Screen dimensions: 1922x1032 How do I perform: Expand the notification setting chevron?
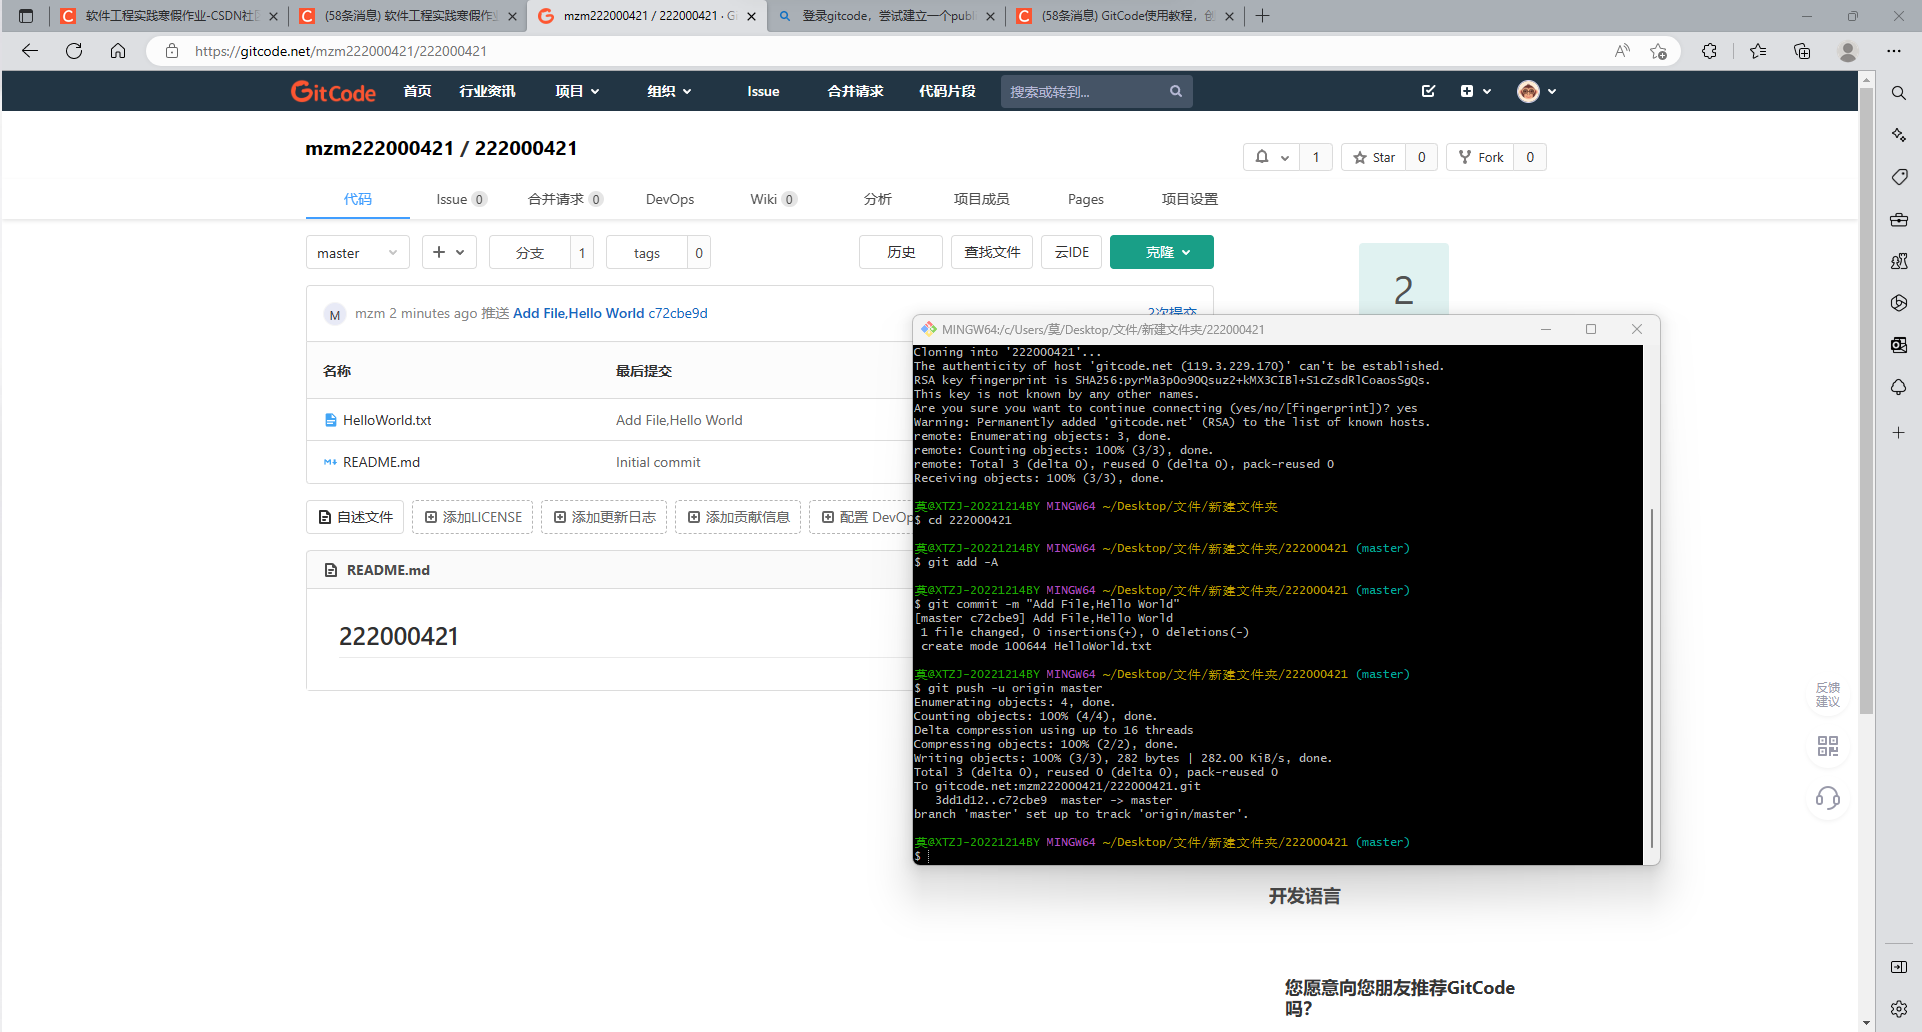[x=1285, y=157]
